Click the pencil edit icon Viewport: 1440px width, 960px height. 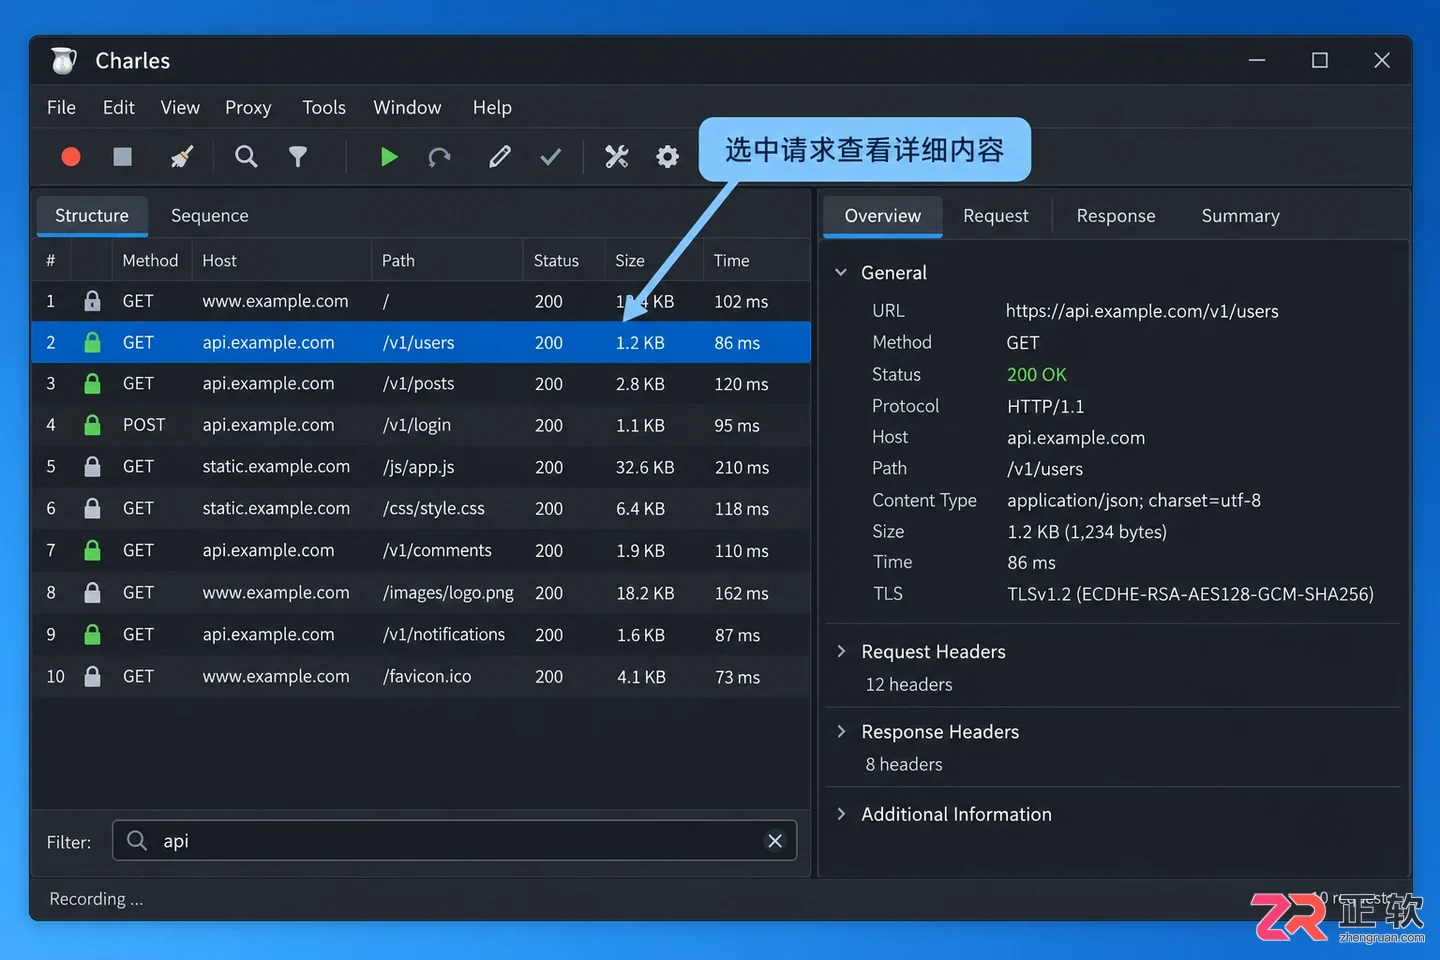(x=499, y=157)
